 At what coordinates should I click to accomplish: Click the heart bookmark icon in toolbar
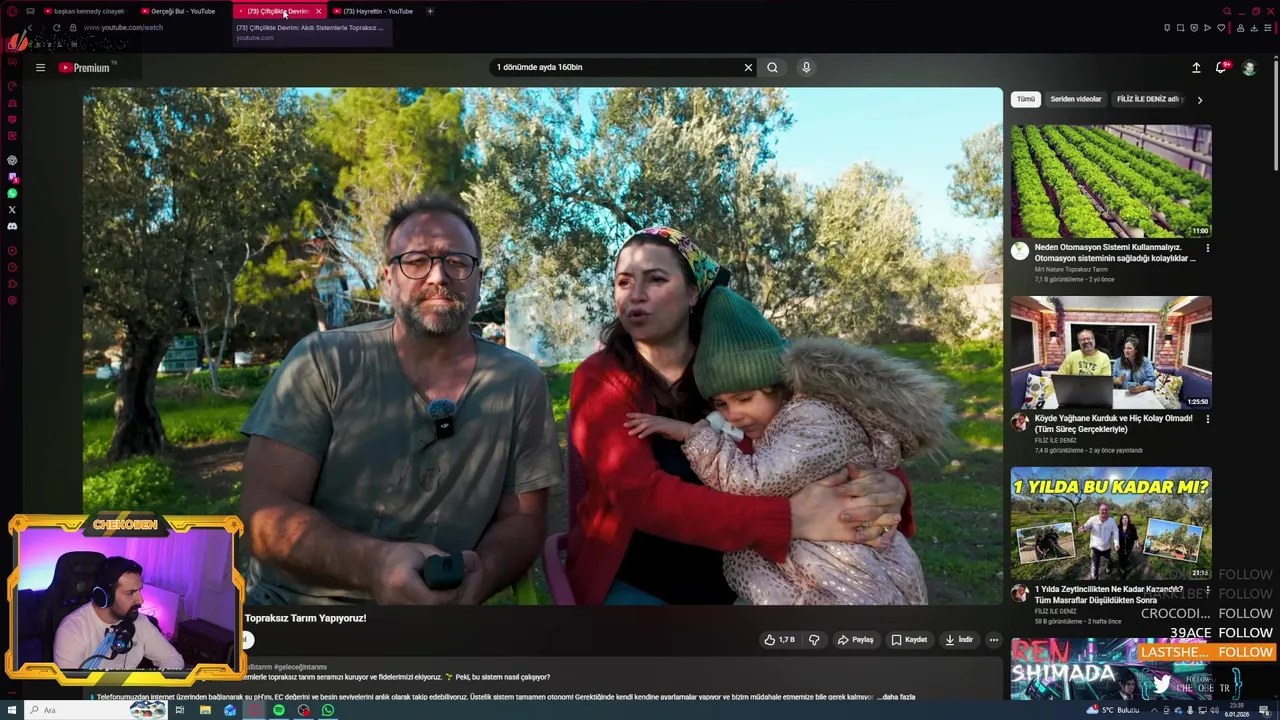coord(1221,28)
